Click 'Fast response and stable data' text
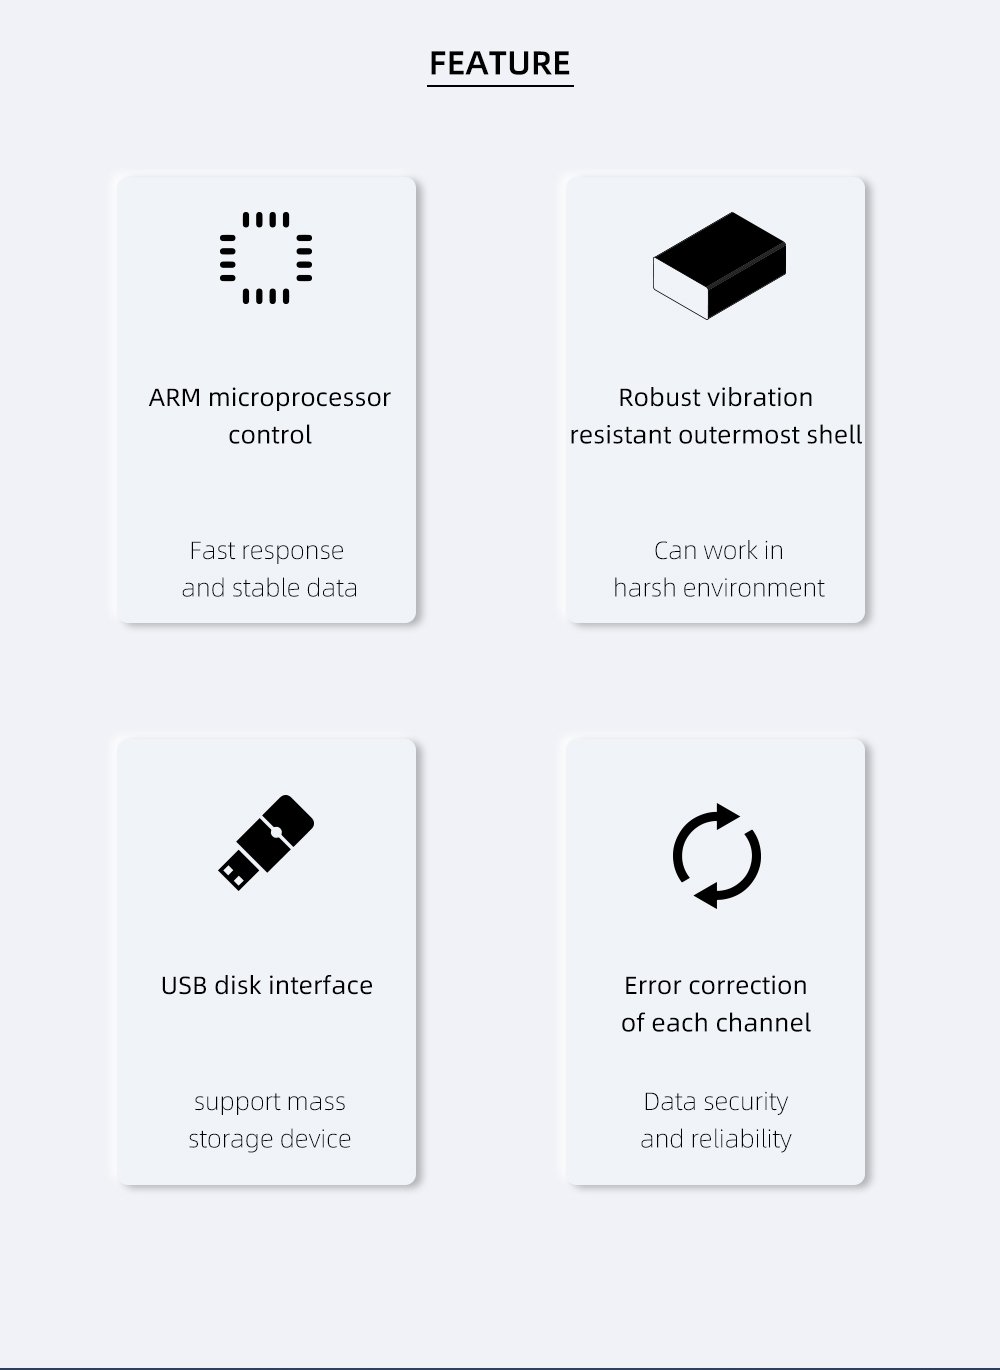 click(x=269, y=569)
